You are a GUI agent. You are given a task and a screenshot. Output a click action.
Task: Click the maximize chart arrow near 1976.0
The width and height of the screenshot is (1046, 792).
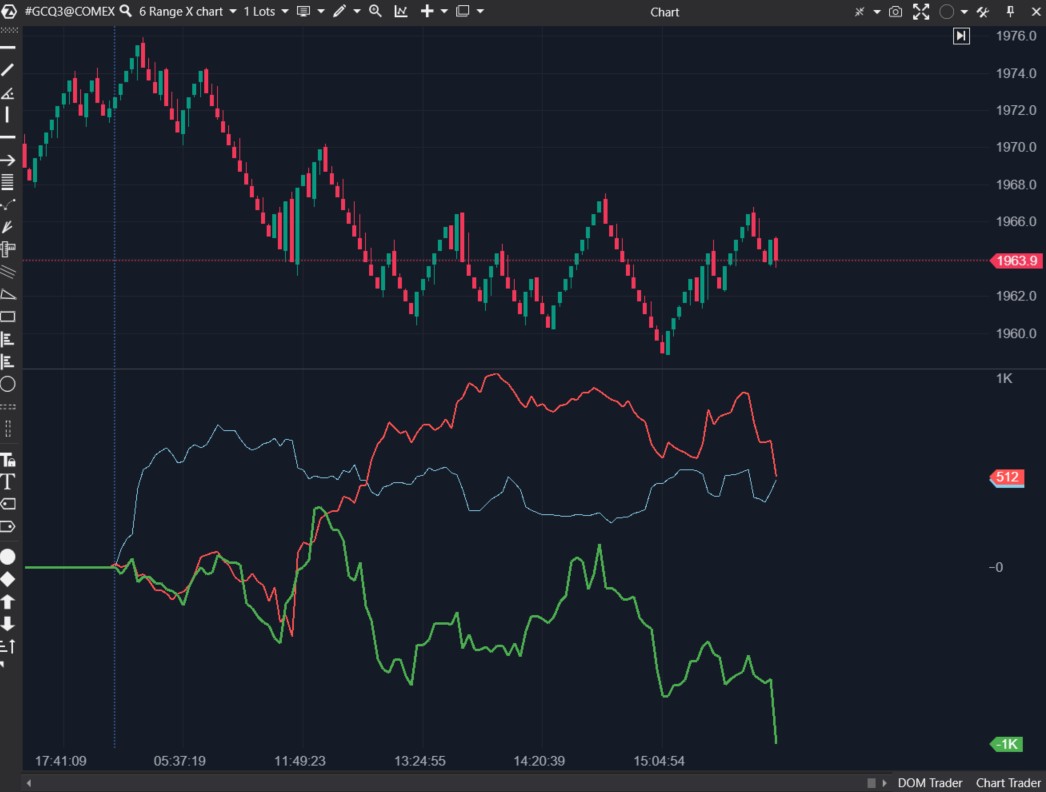click(961, 35)
